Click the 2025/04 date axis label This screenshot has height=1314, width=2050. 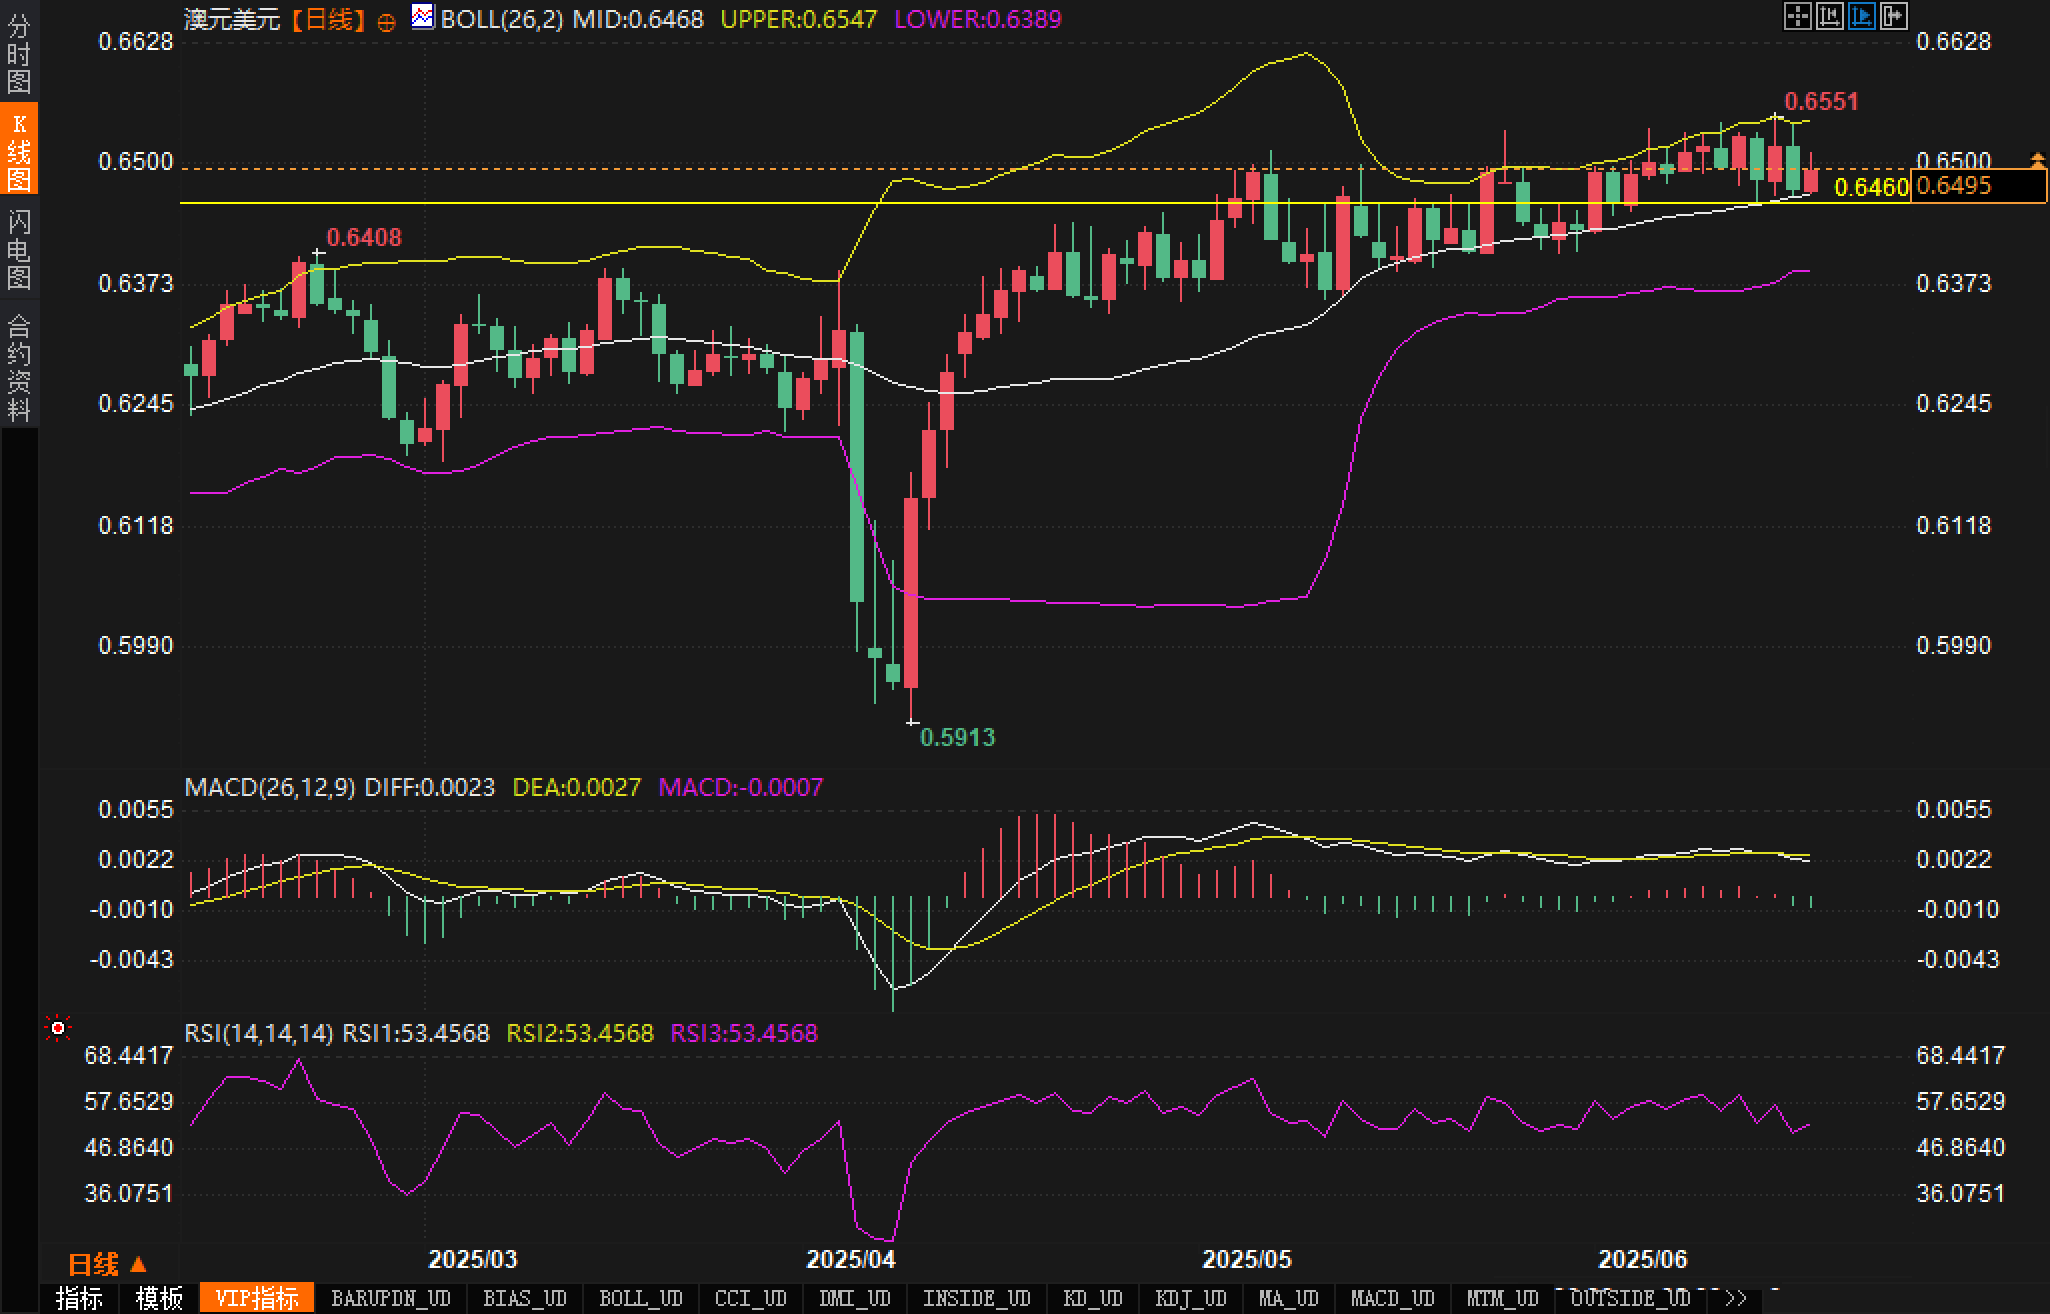[x=852, y=1259]
